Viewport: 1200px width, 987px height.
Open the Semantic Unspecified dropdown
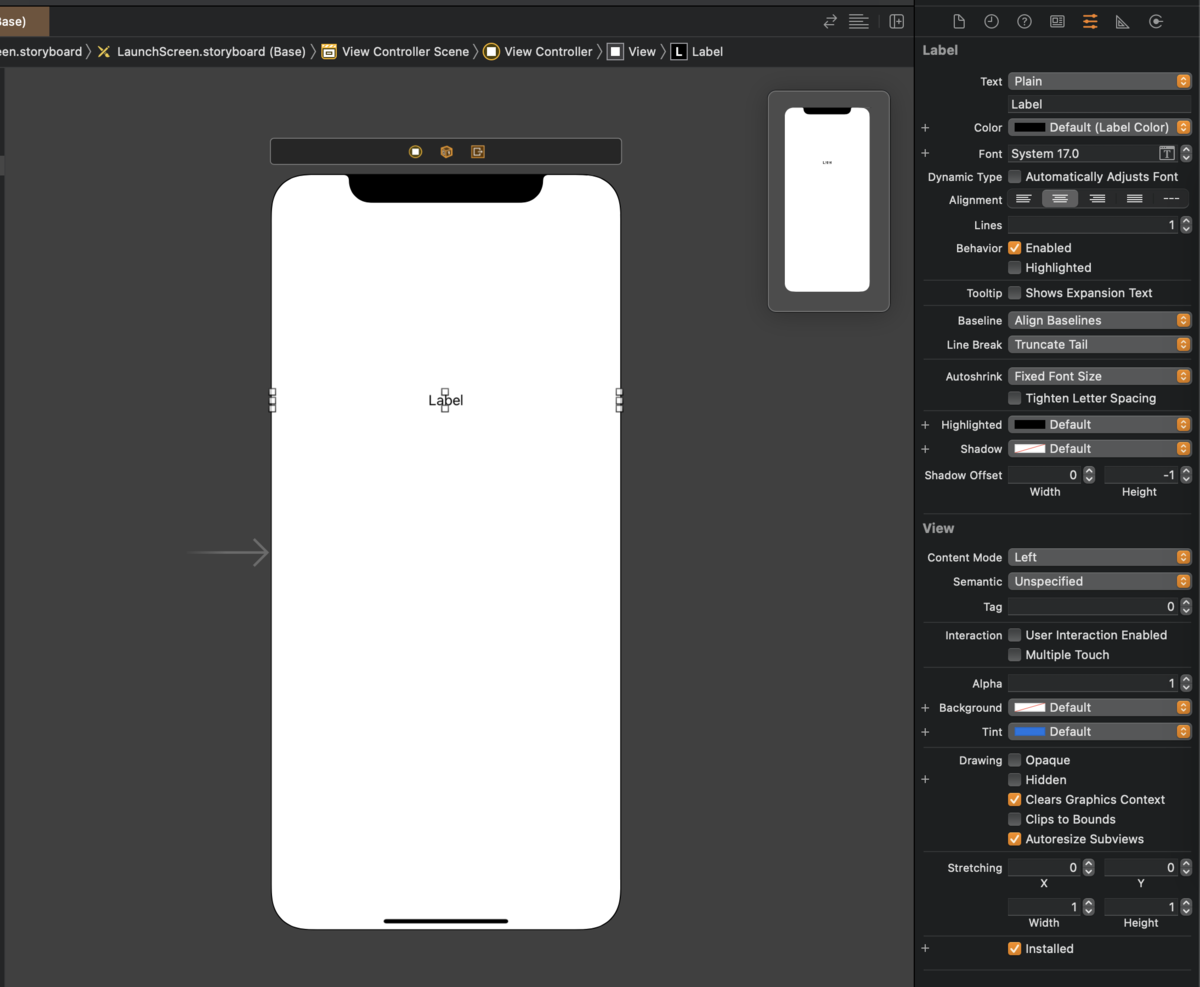(x=1099, y=582)
